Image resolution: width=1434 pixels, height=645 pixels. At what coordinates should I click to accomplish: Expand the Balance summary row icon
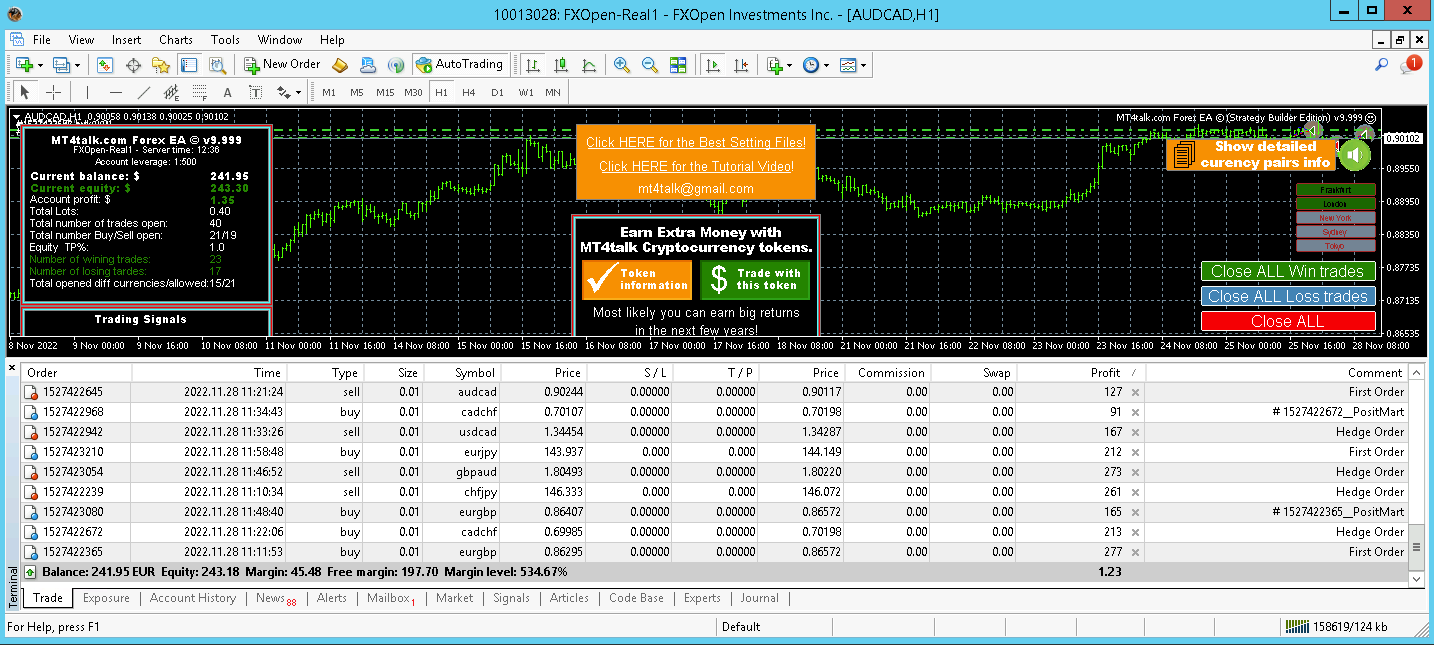pyautogui.click(x=30, y=572)
